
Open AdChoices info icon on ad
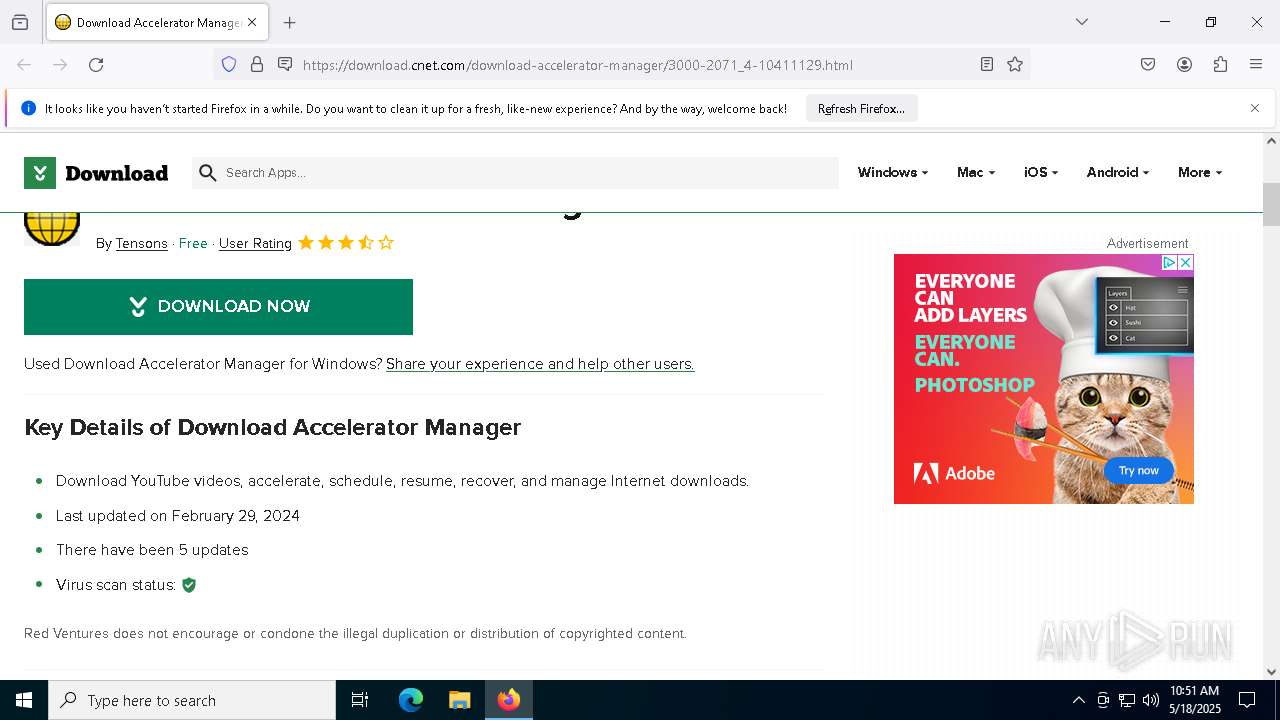pos(1168,262)
